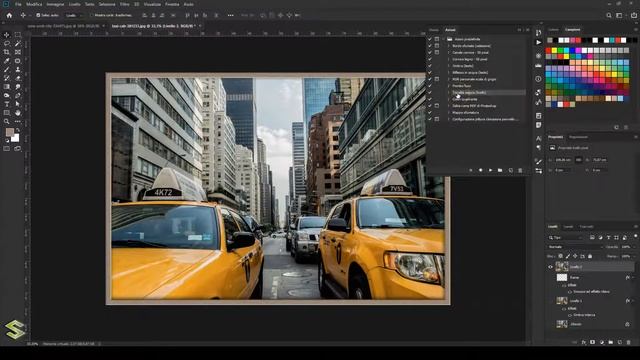Add layer mask icon in Layers panel
This screenshot has height=360, width=640.
point(593,342)
